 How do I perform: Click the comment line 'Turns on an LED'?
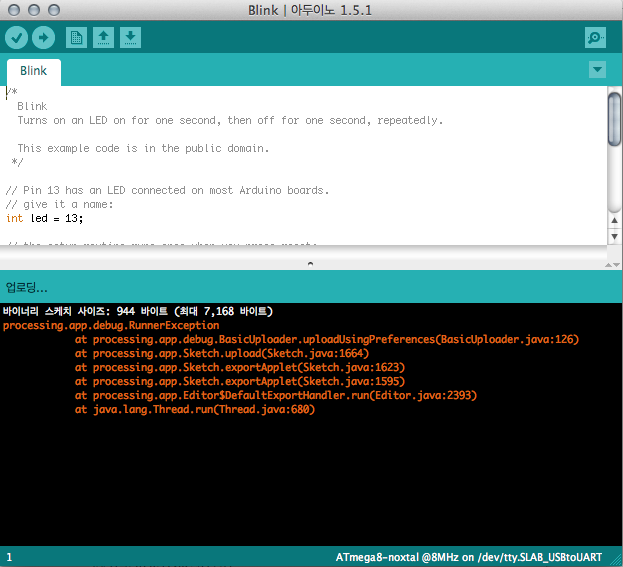click(x=230, y=120)
